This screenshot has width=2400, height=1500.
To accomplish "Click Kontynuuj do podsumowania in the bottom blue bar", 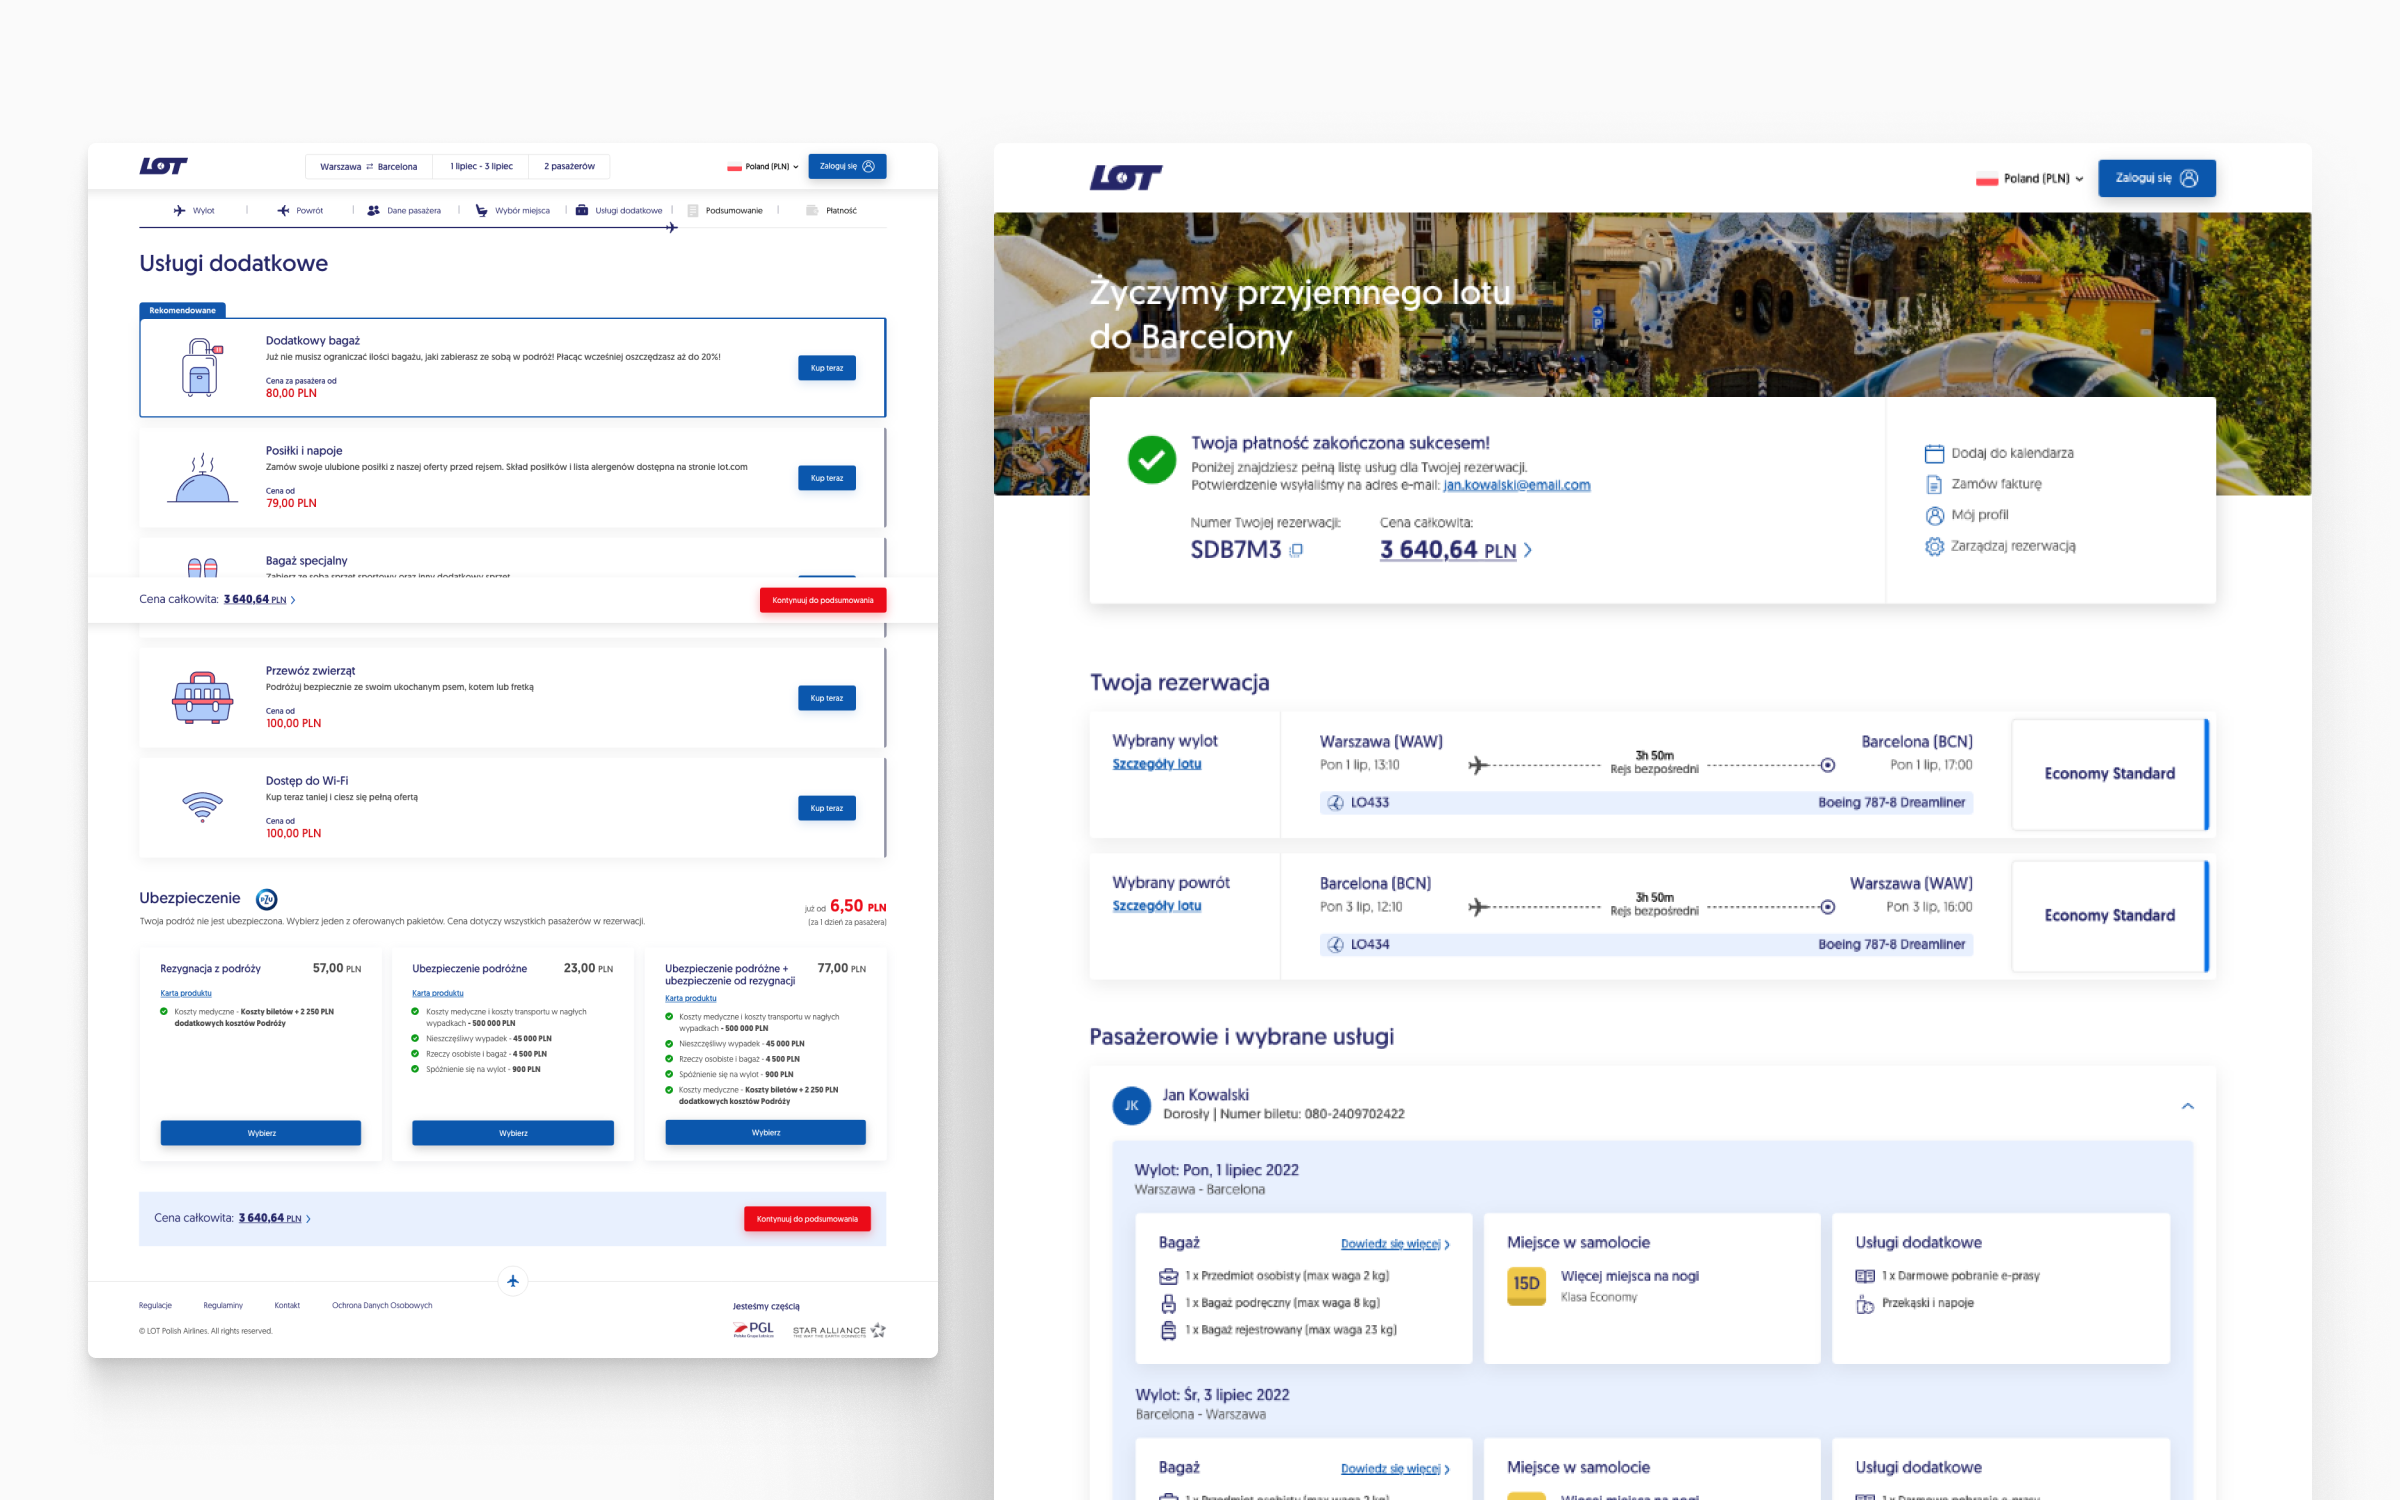I will [x=807, y=1219].
